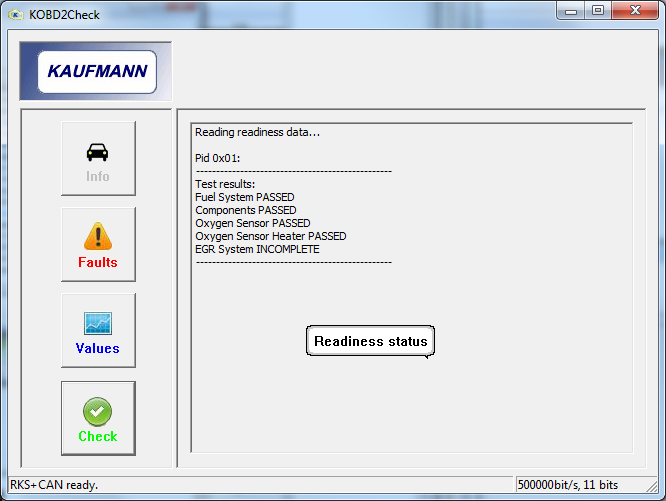Select the blue 'Values' label
666x501 pixels.
[98, 349]
